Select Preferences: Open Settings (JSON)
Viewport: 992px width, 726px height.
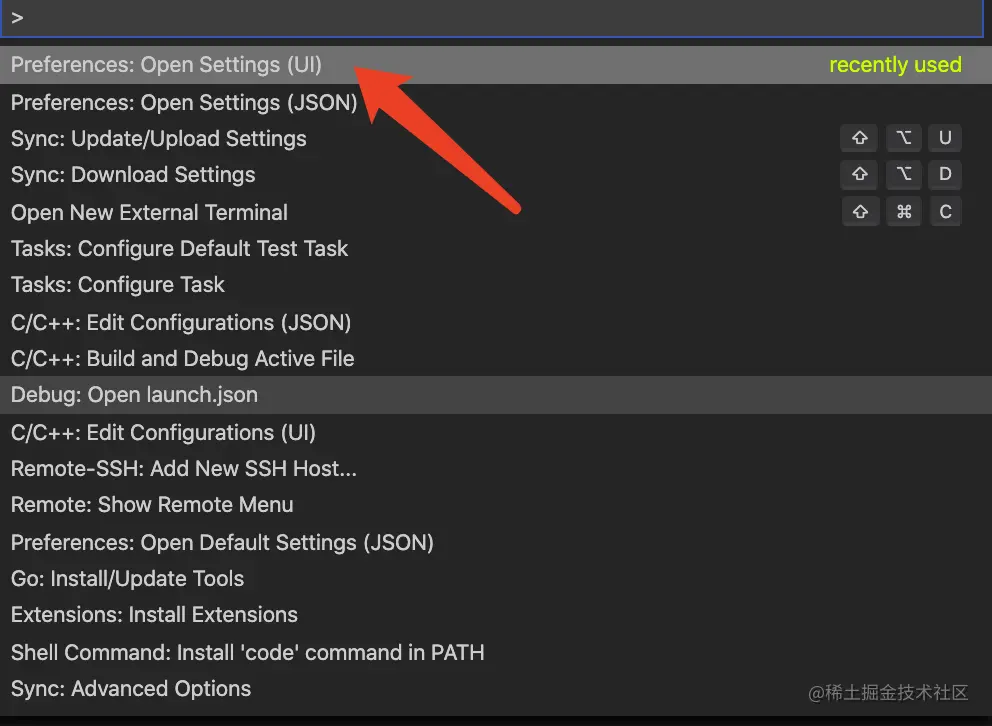point(496,102)
